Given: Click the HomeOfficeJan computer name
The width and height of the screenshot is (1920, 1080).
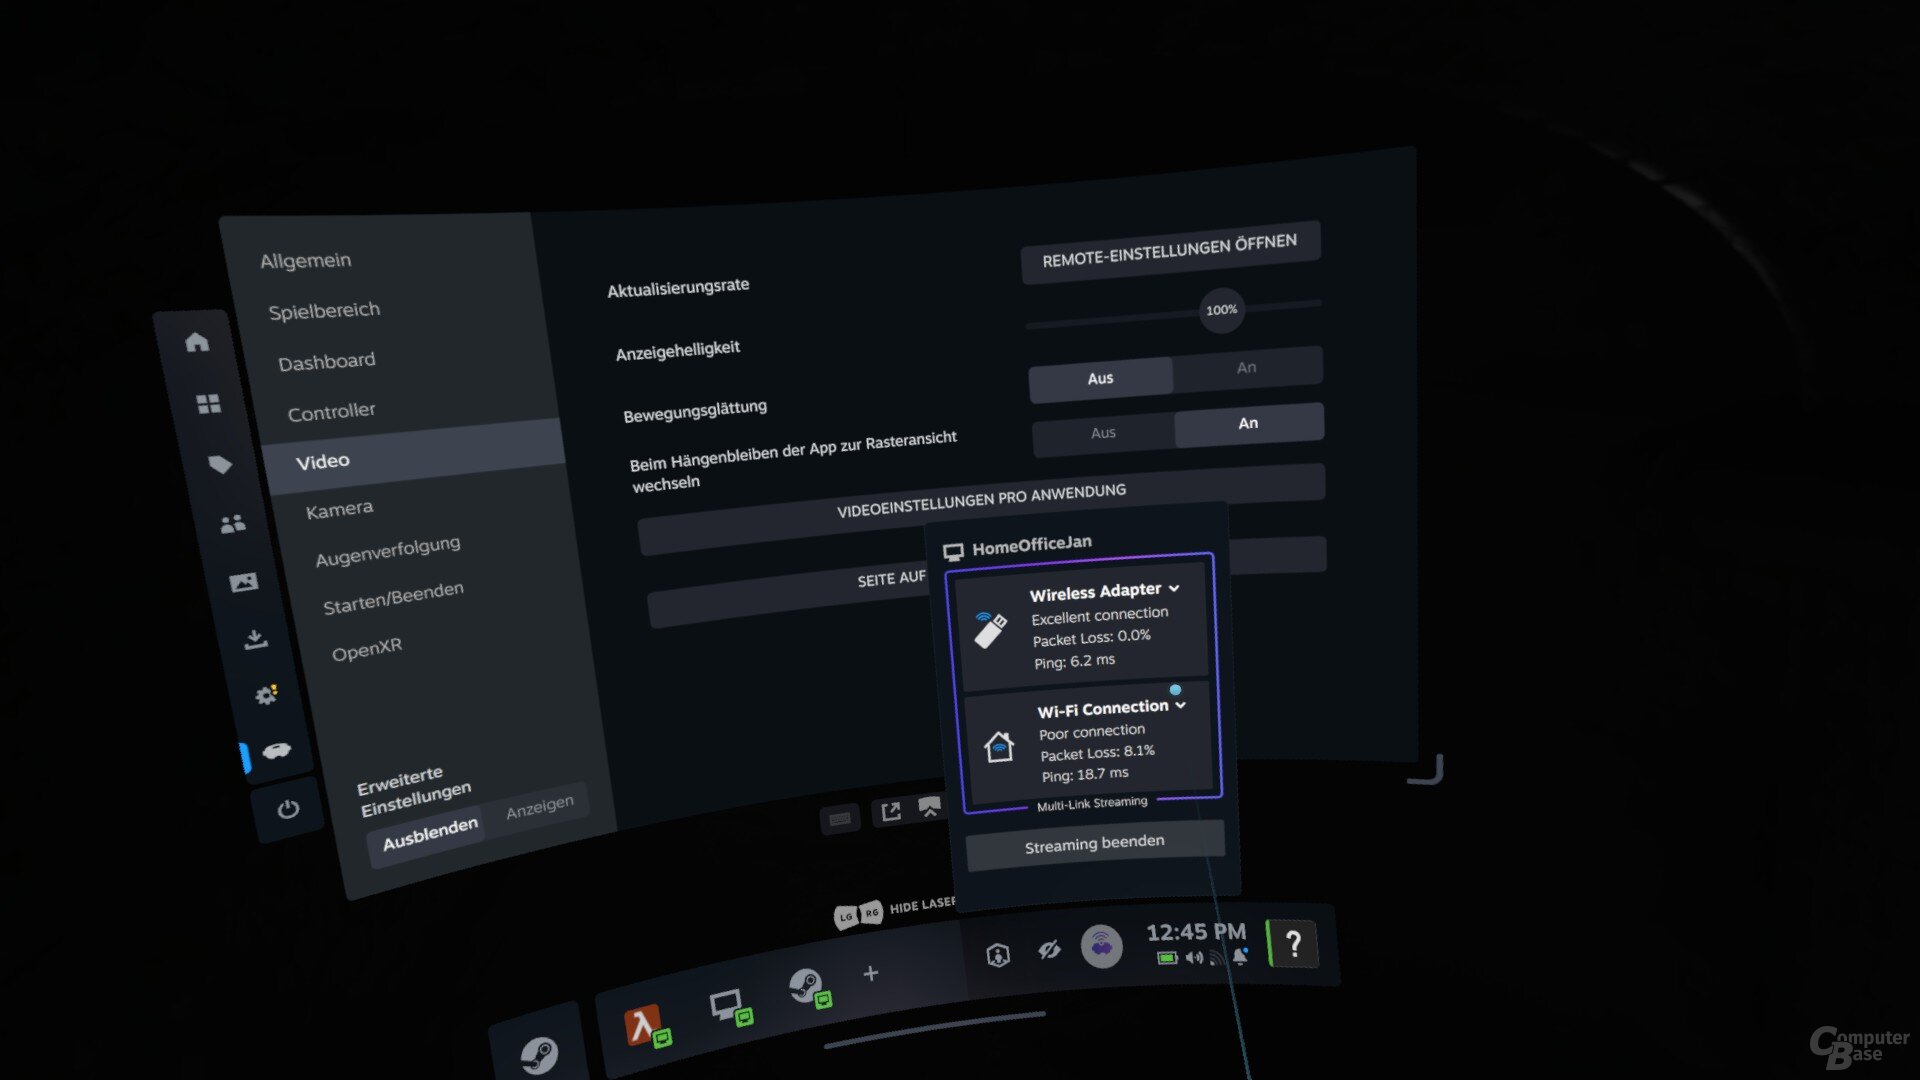Looking at the screenshot, I should 1032,545.
